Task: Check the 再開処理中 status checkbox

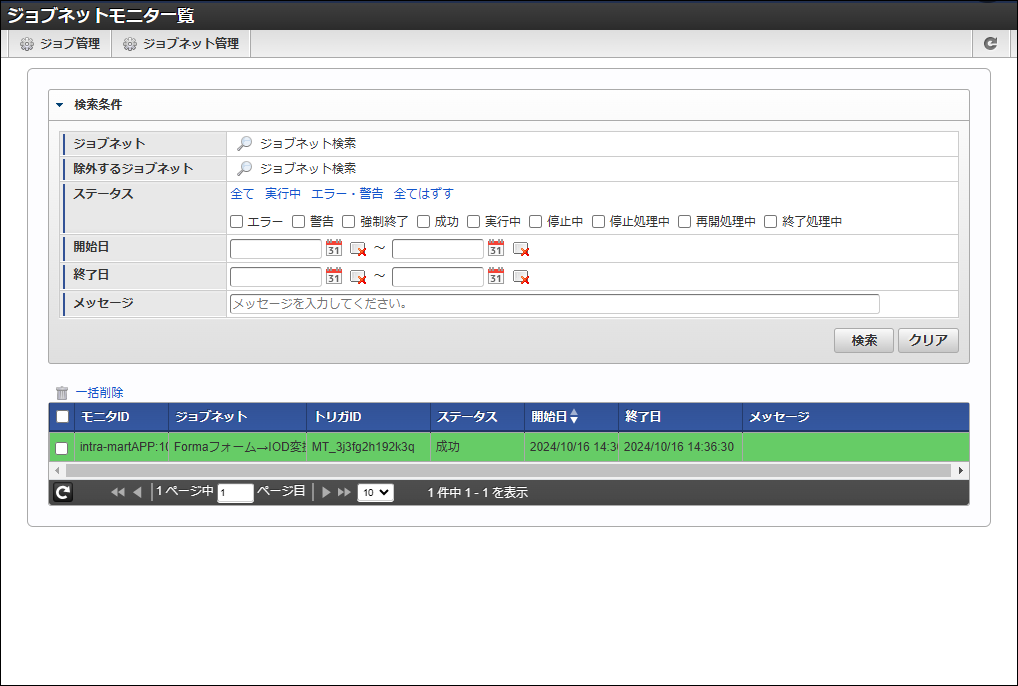Action: click(684, 222)
